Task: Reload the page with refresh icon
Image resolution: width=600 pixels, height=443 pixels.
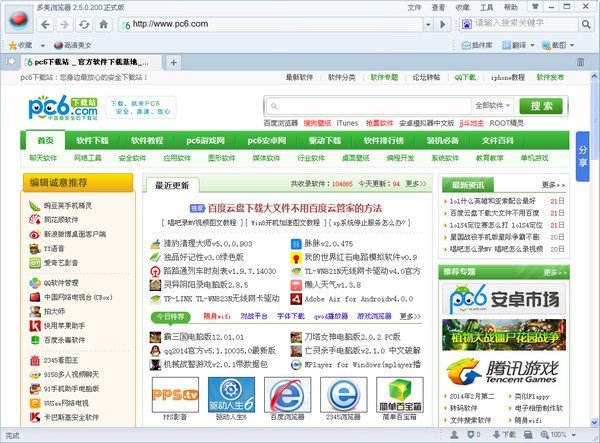Action: [84, 24]
